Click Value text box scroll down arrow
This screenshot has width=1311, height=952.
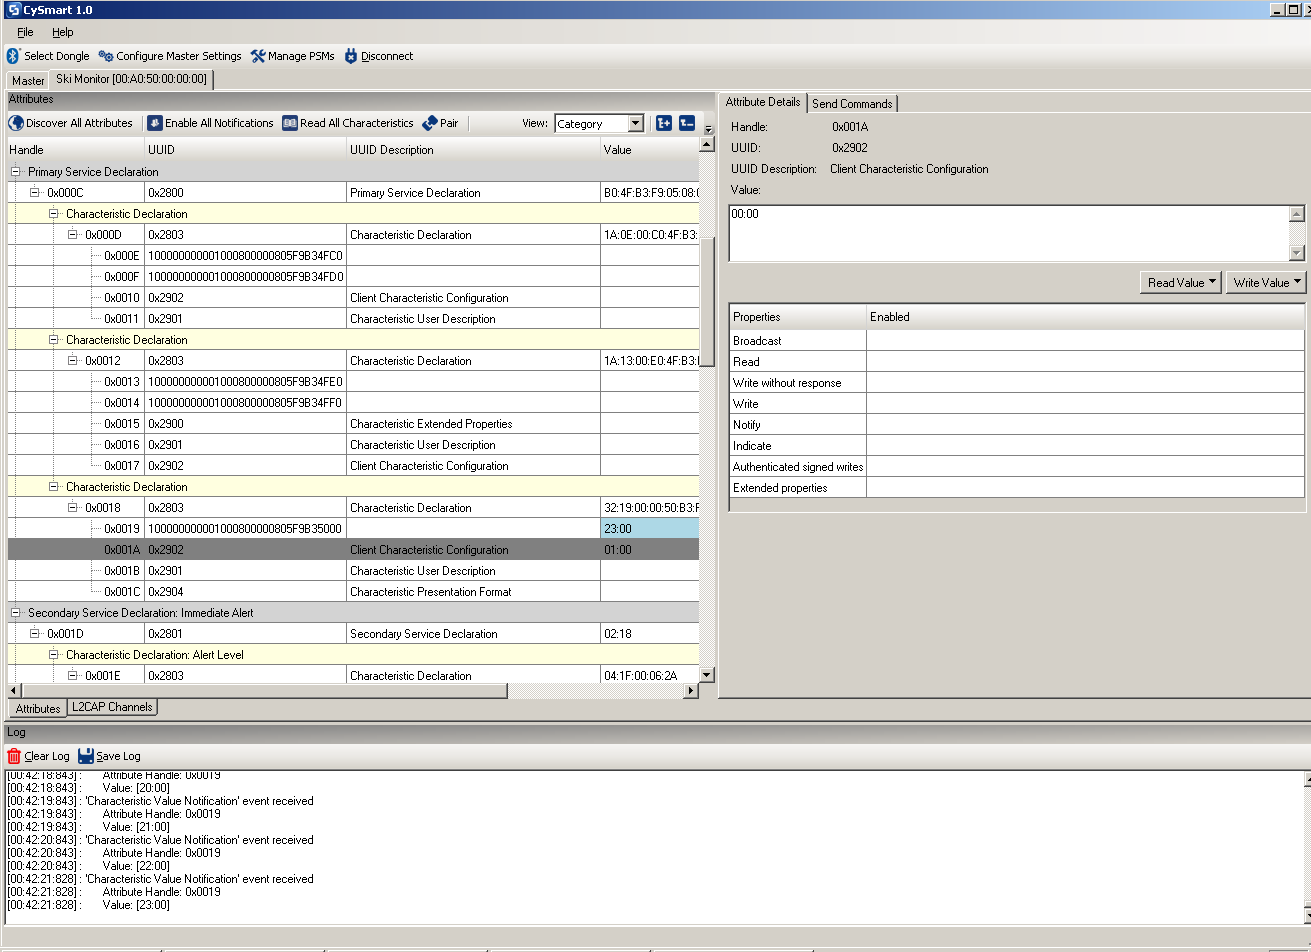pyautogui.click(x=1297, y=254)
